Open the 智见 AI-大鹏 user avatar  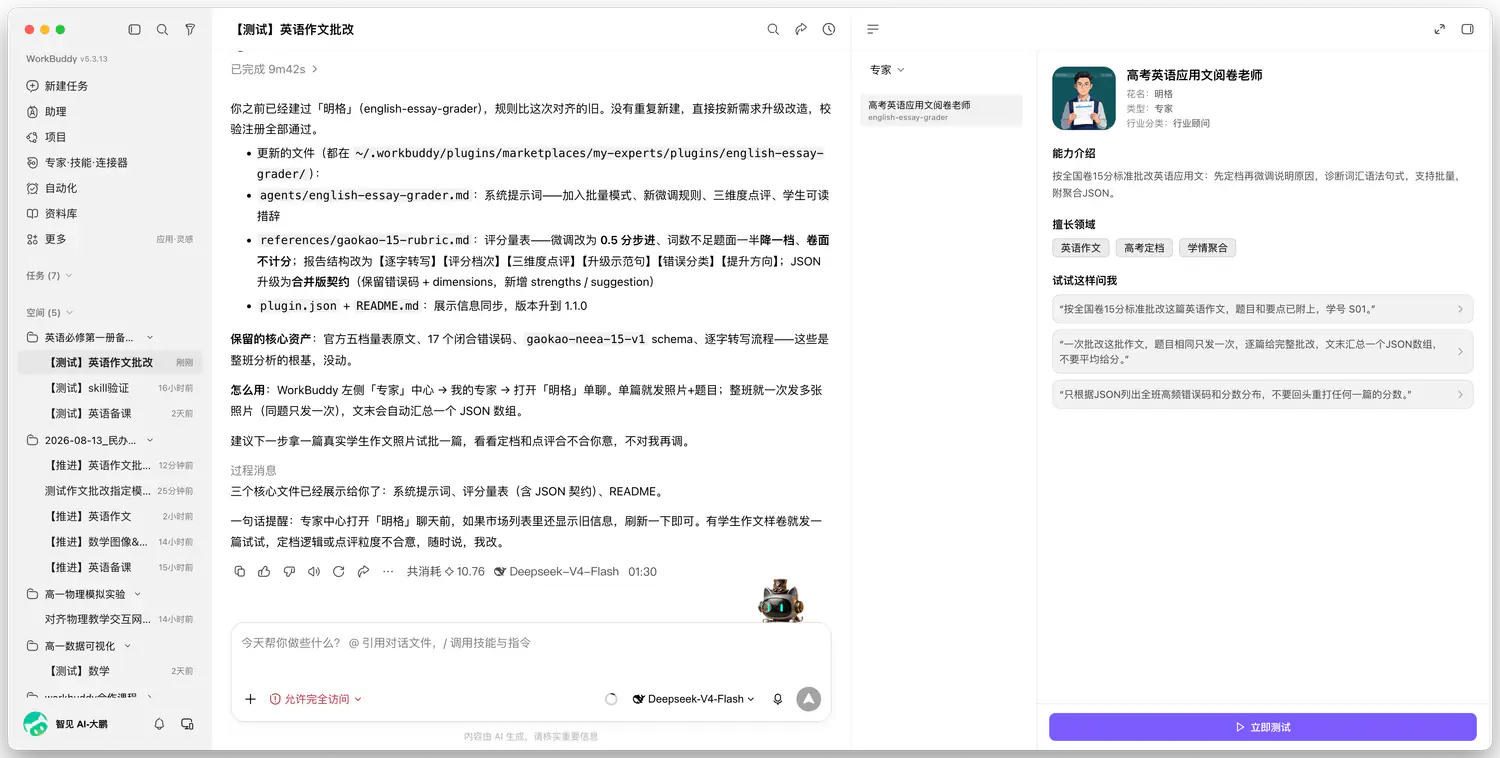point(36,724)
